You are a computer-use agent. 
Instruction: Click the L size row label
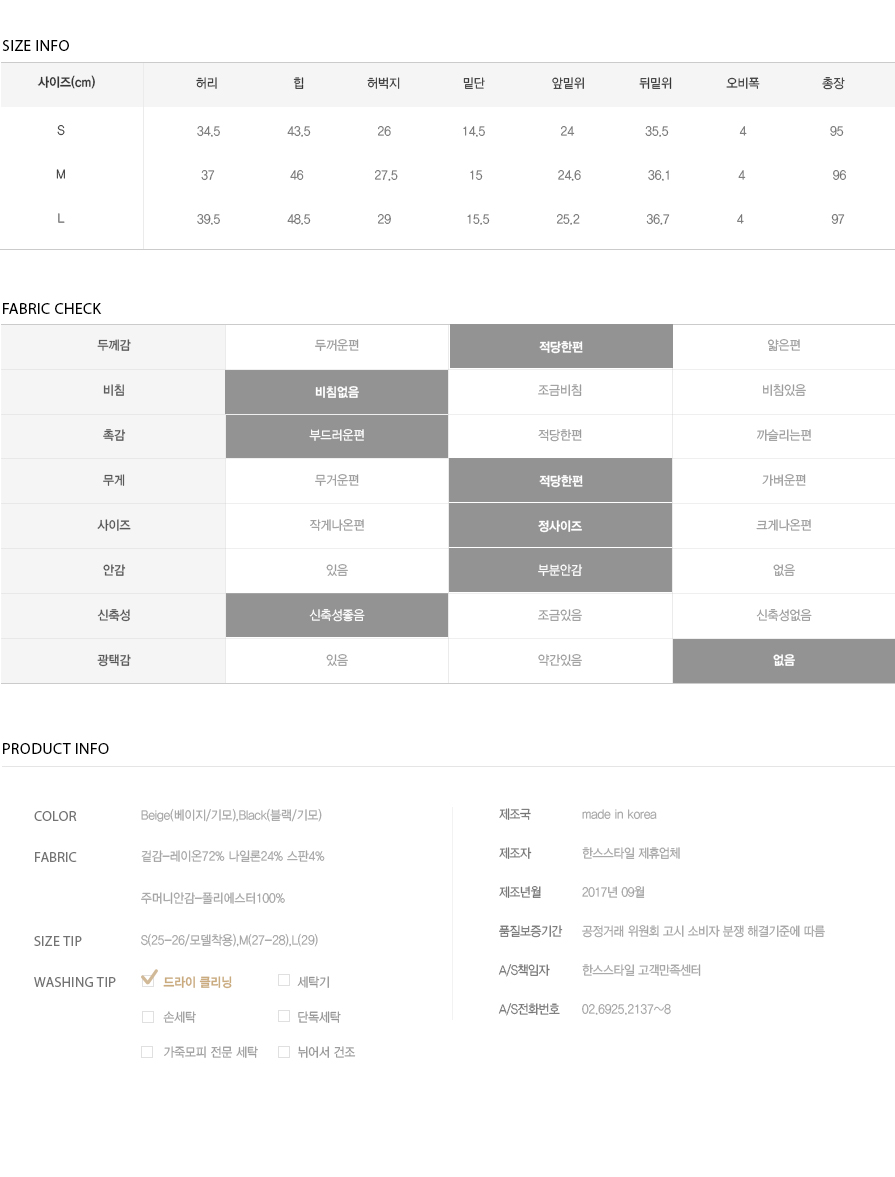point(61,218)
